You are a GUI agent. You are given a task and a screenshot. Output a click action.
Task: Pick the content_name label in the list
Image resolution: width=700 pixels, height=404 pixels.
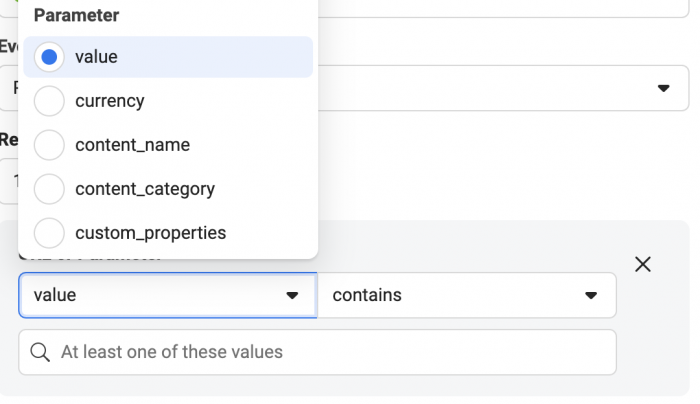point(133,145)
